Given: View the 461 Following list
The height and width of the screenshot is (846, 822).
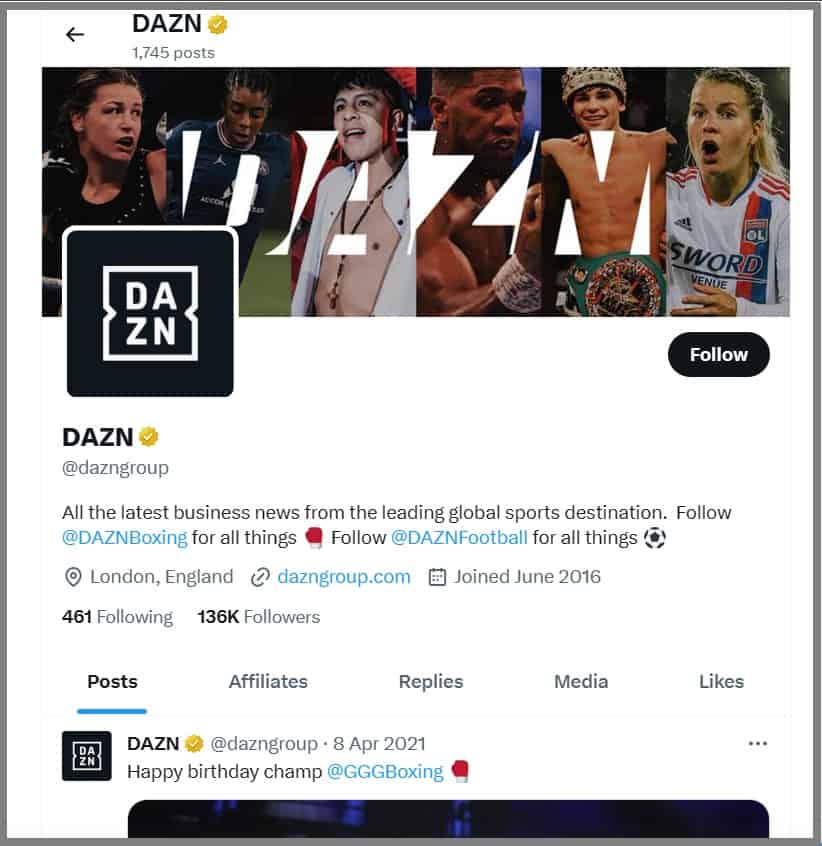Looking at the screenshot, I should [118, 617].
